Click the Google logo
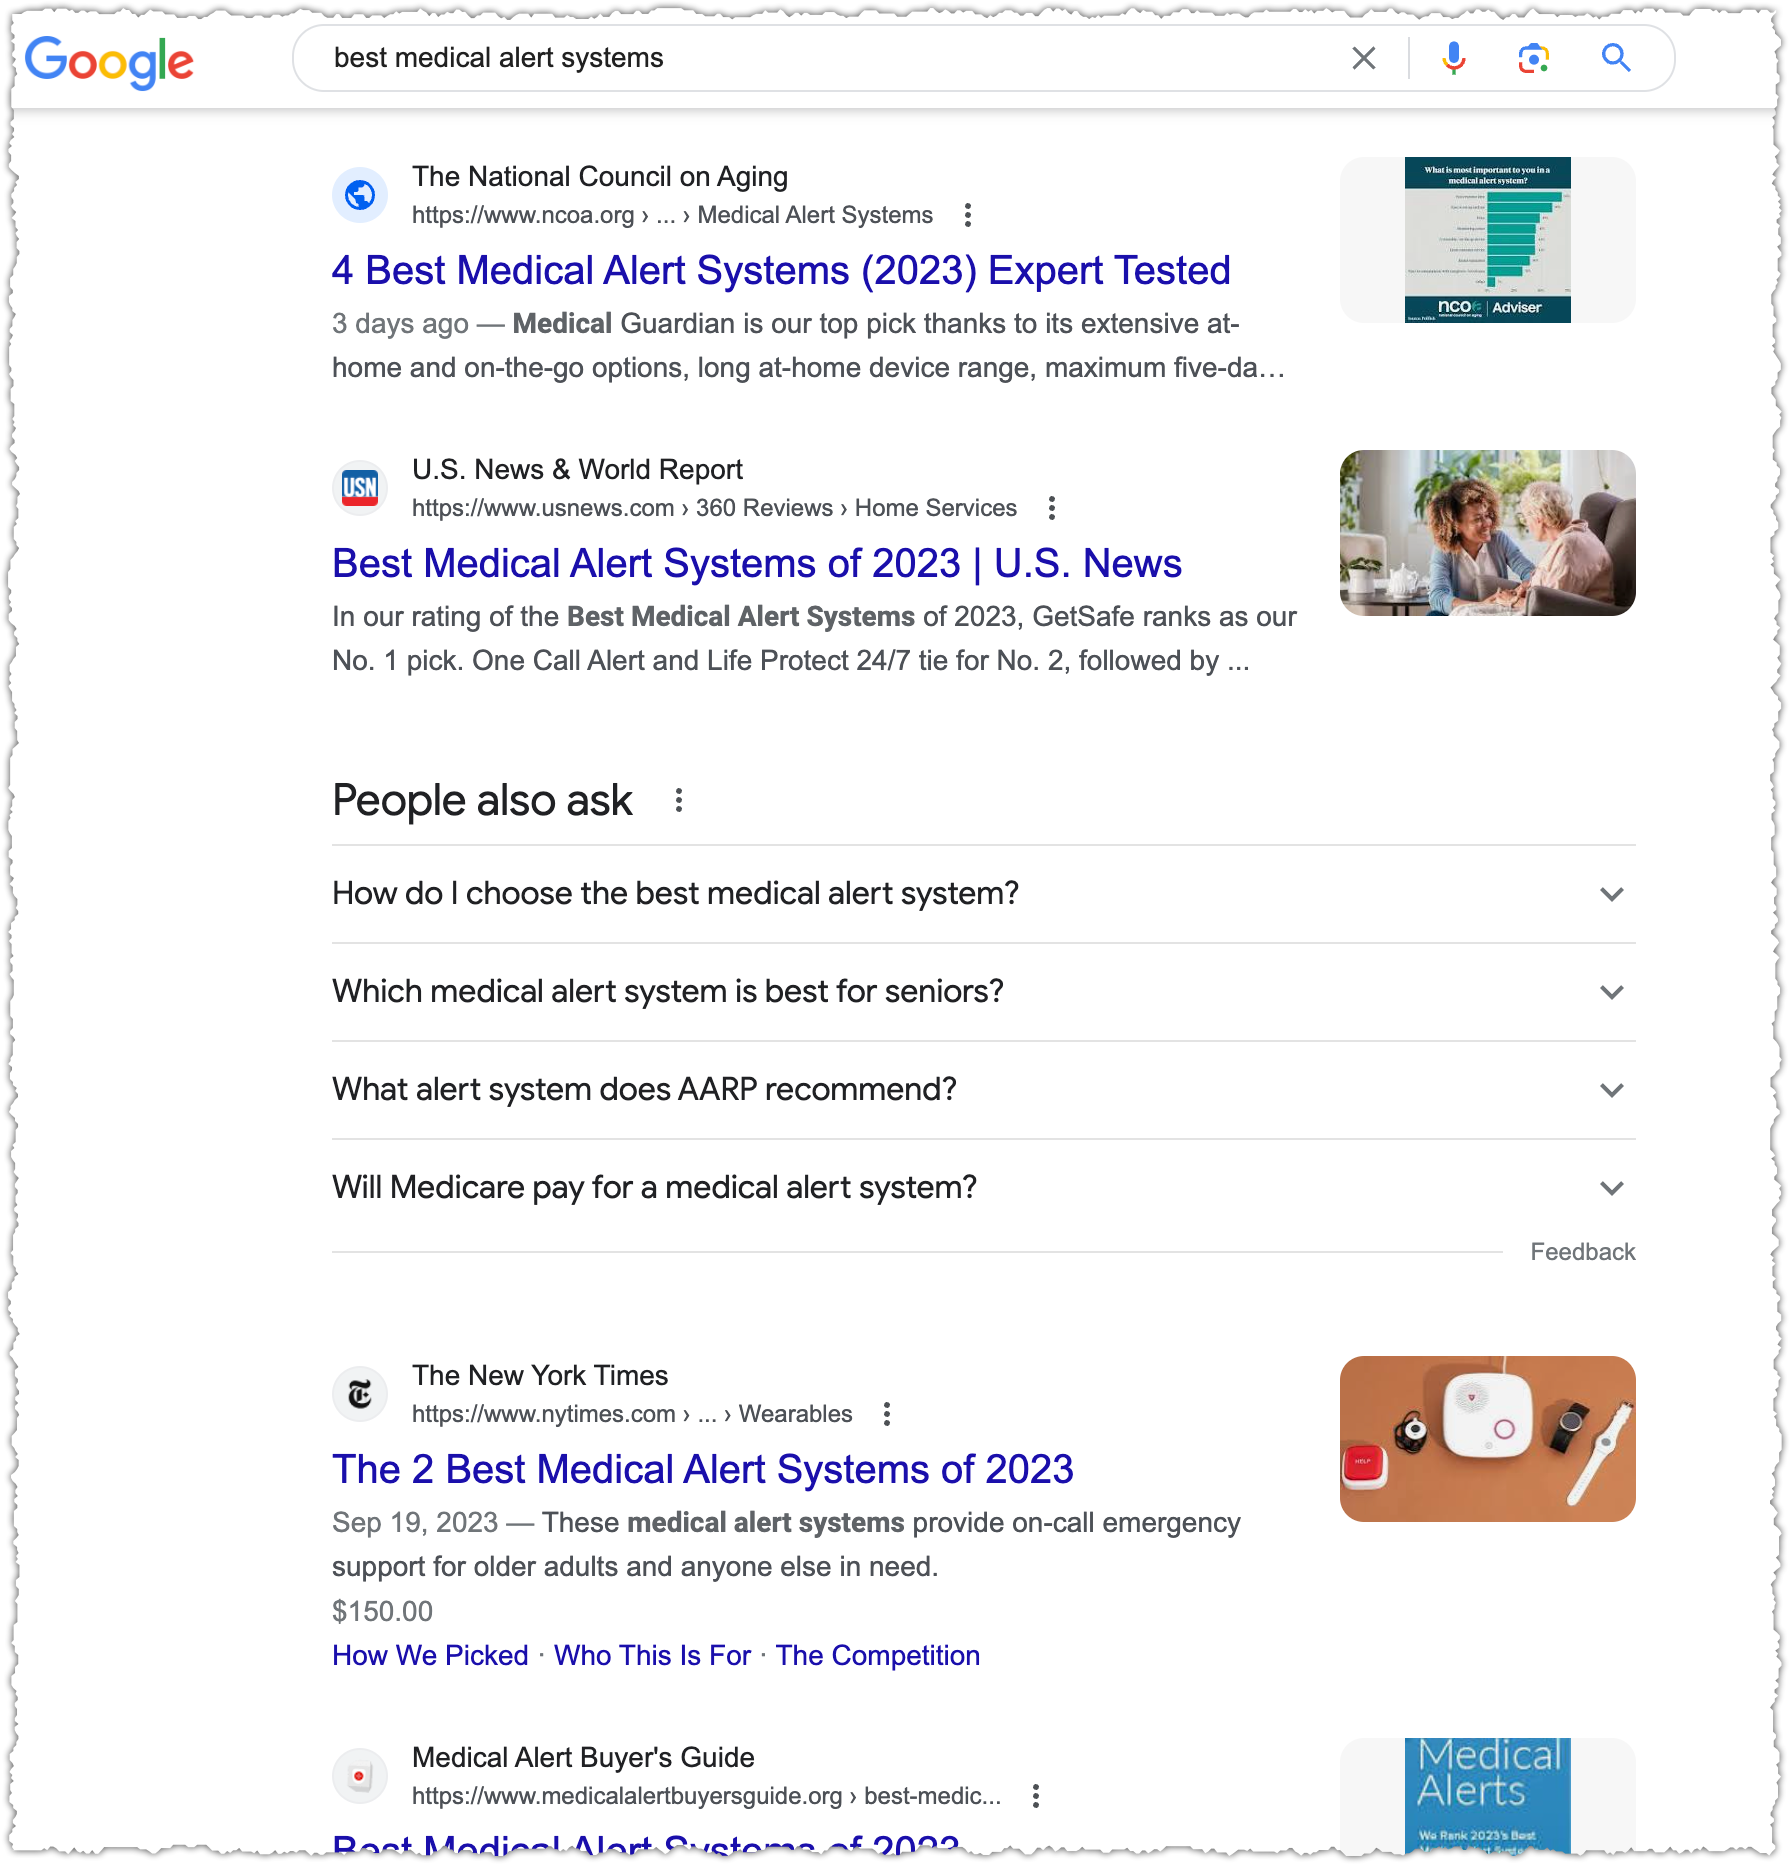 [x=109, y=62]
